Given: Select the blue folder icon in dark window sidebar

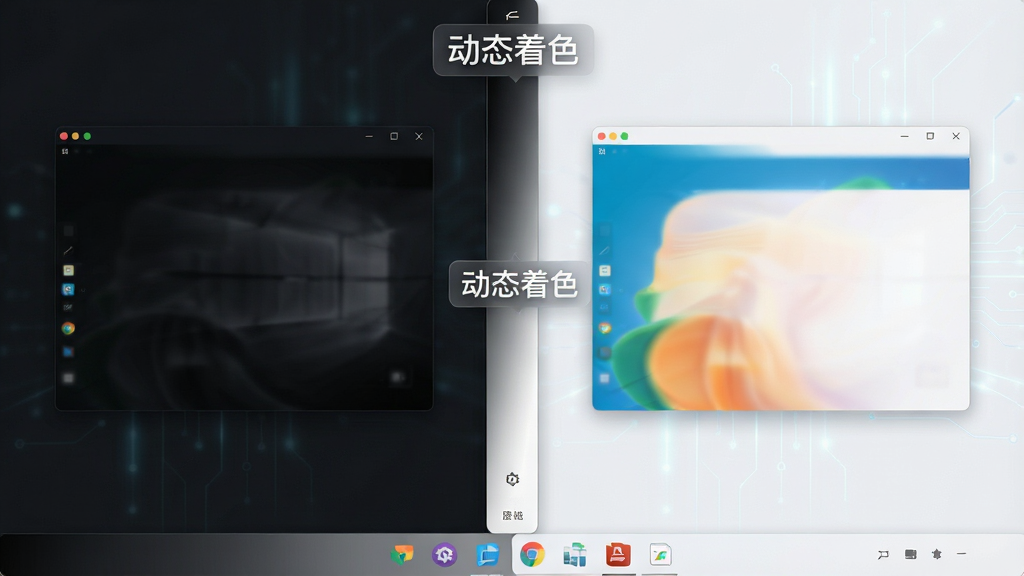Looking at the screenshot, I should (x=68, y=352).
